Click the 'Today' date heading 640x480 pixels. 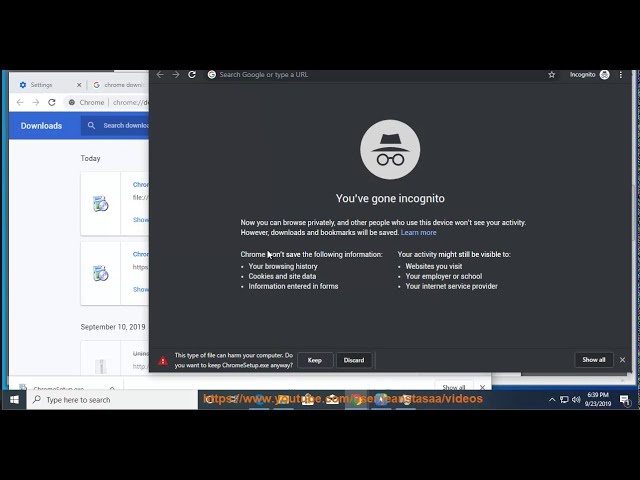click(x=90, y=158)
